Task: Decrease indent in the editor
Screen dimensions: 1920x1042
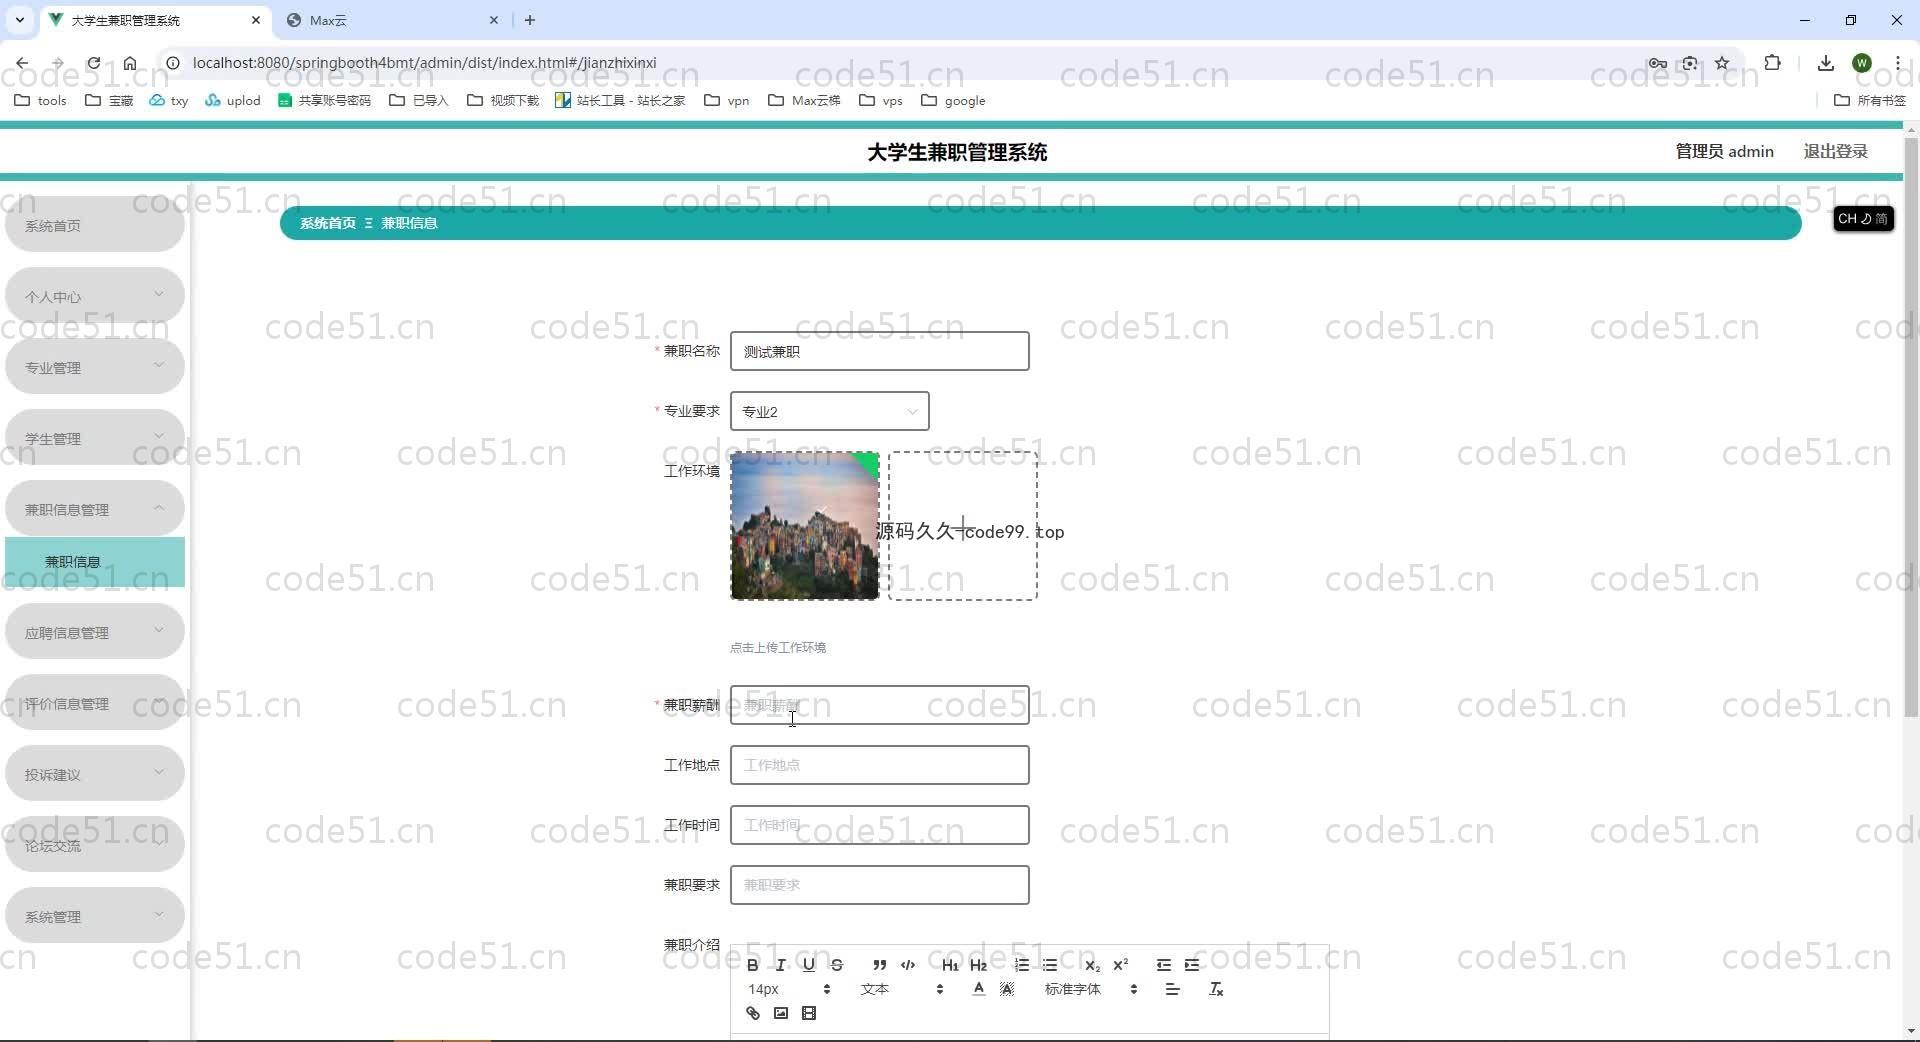Action: [1163, 965]
